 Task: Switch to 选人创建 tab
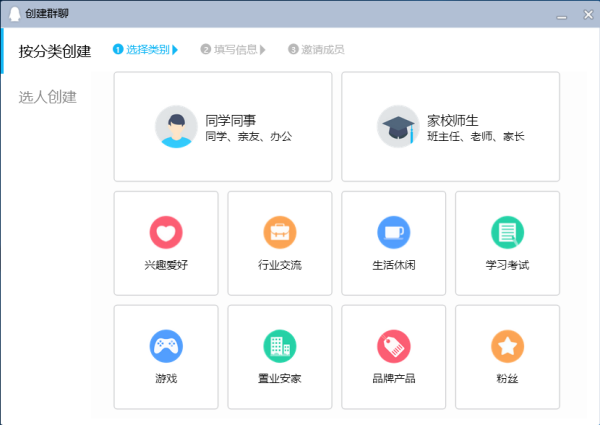48,97
